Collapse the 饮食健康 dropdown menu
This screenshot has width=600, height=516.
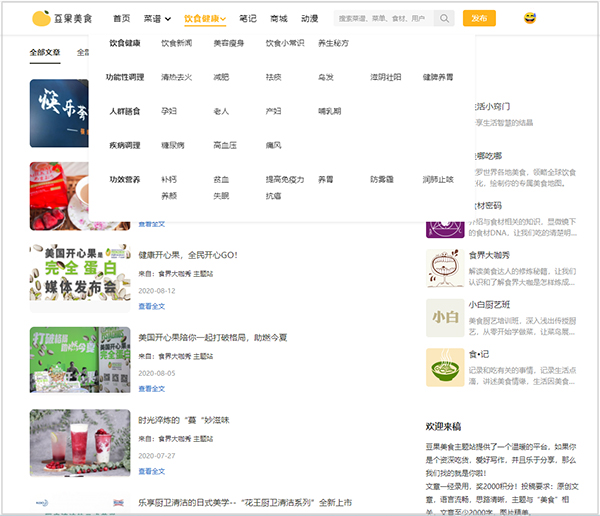point(206,18)
